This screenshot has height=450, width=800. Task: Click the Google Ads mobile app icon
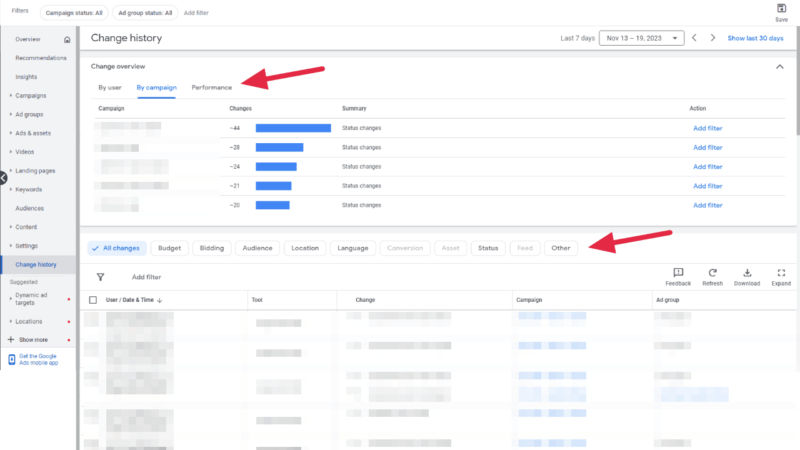tap(12, 360)
